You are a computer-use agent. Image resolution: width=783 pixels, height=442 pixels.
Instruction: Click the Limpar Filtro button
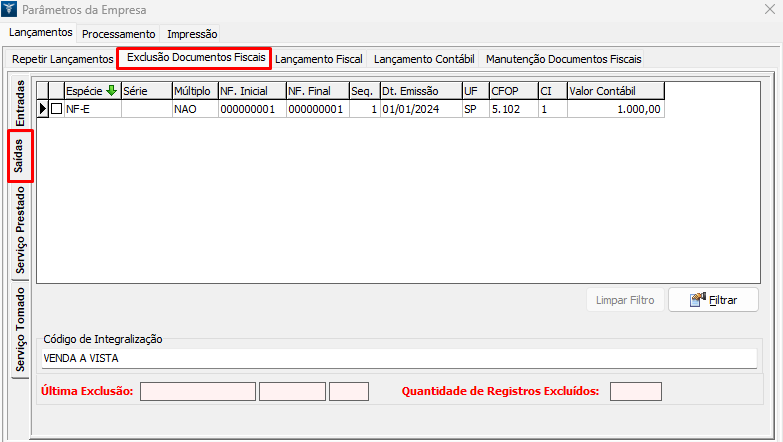(x=624, y=300)
